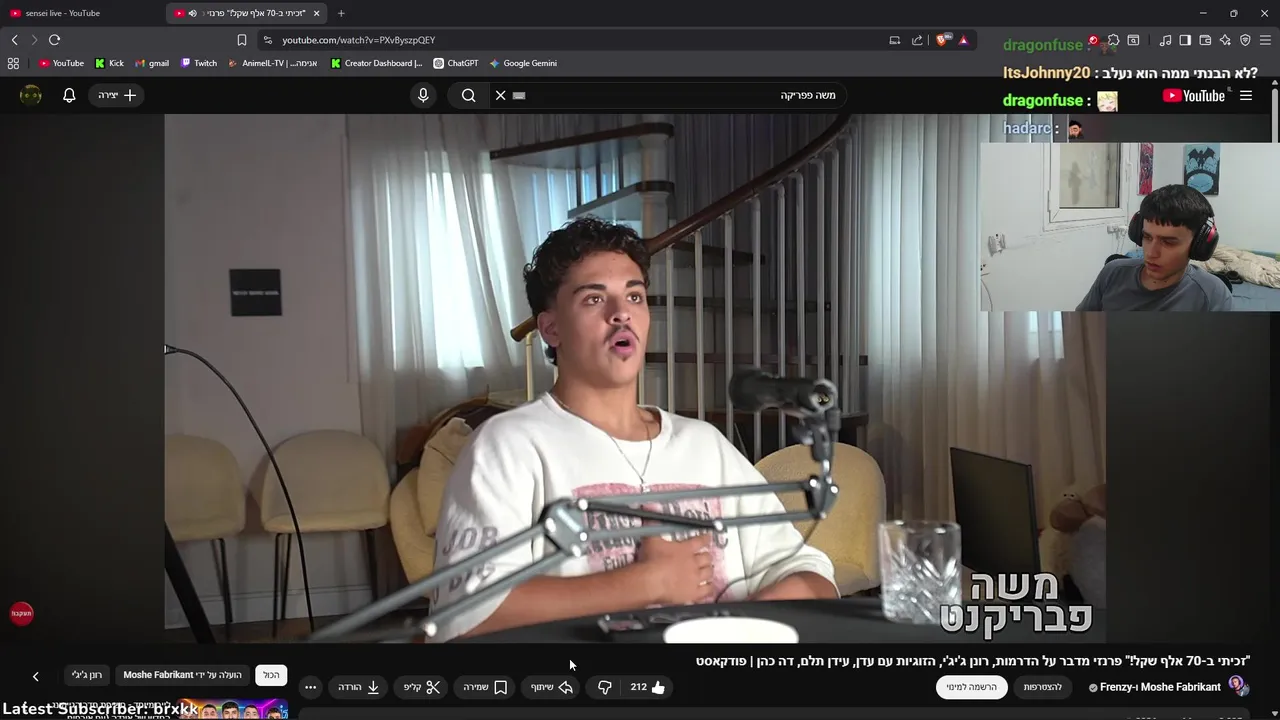The height and width of the screenshot is (720, 1280).
Task: Close the active video tab
Action: pos(317,13)
